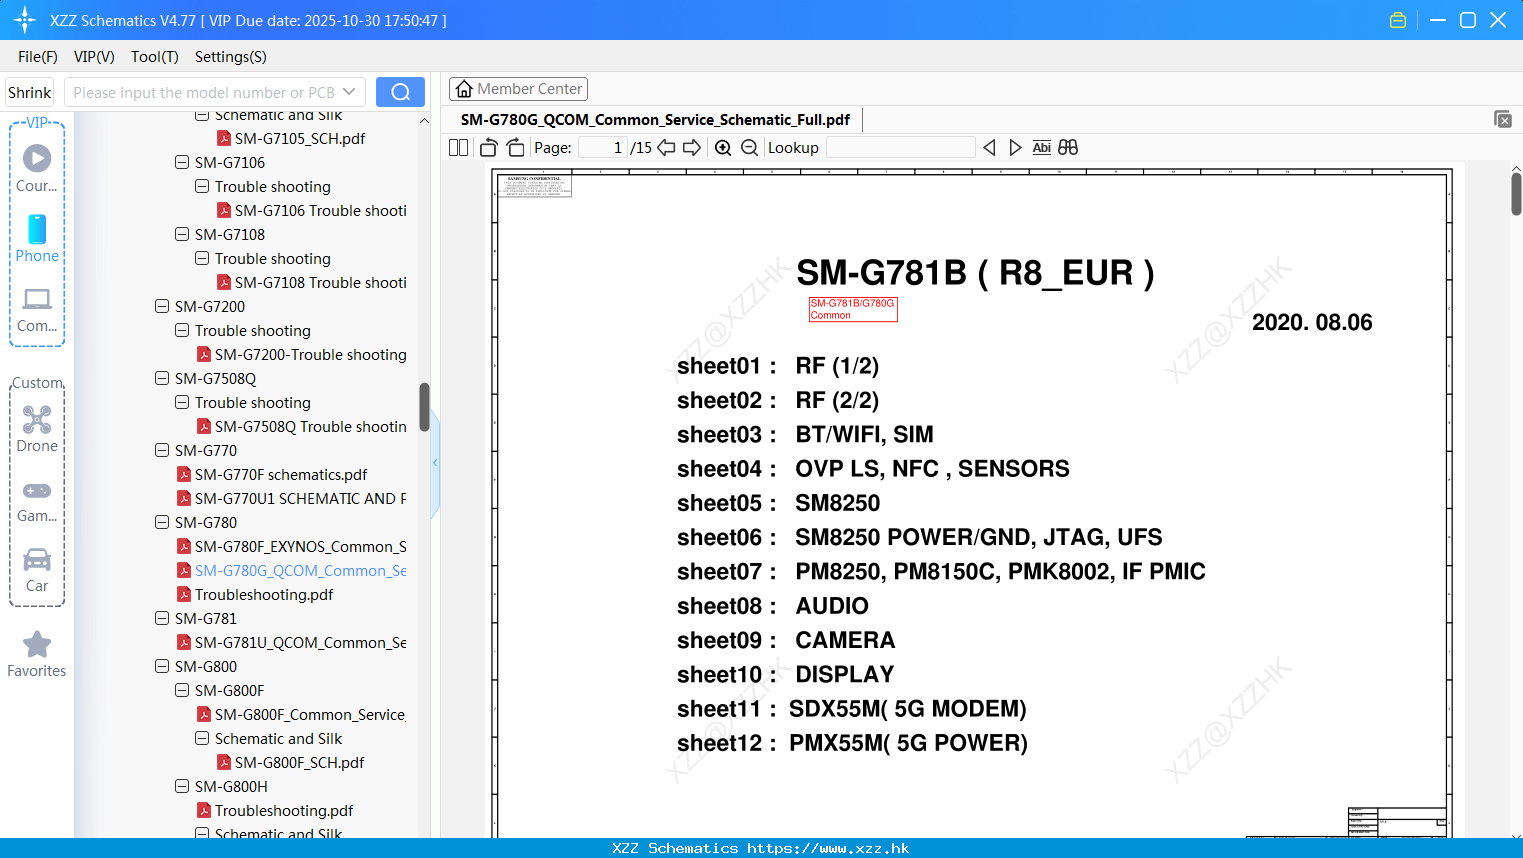Toggle whole-word match Abi icon
This screenshot has width=1523, height=858.
(x=1042, y=148)
